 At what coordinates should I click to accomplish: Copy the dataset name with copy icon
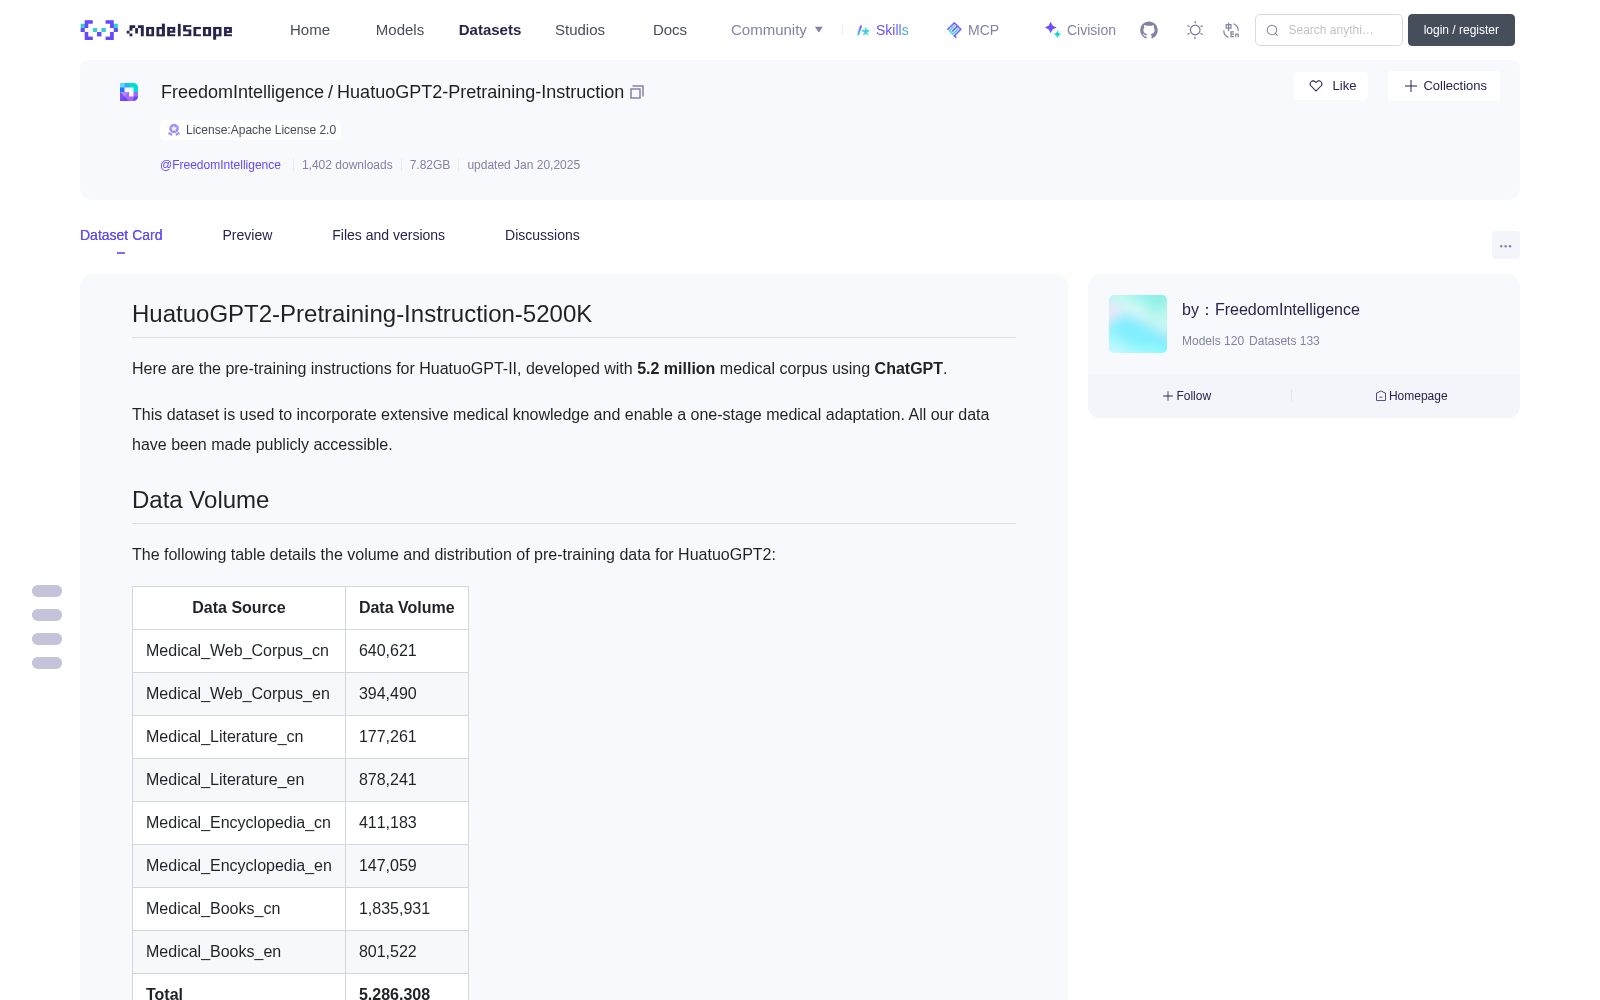pos(637,92)
